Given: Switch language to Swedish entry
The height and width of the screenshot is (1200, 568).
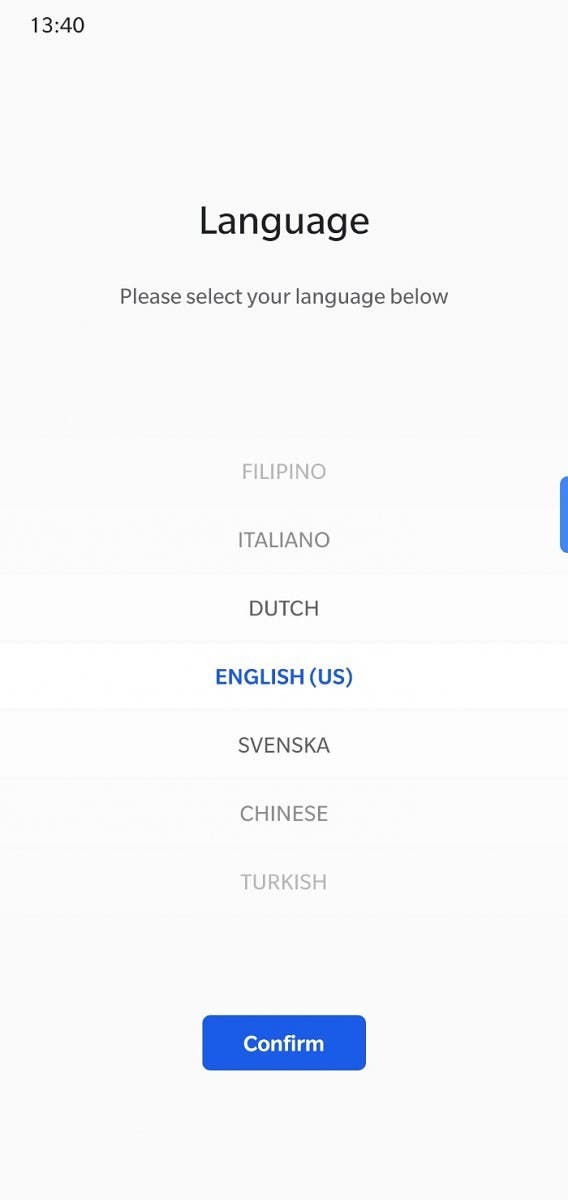Looking at the screenshot, I should (284, 745).
